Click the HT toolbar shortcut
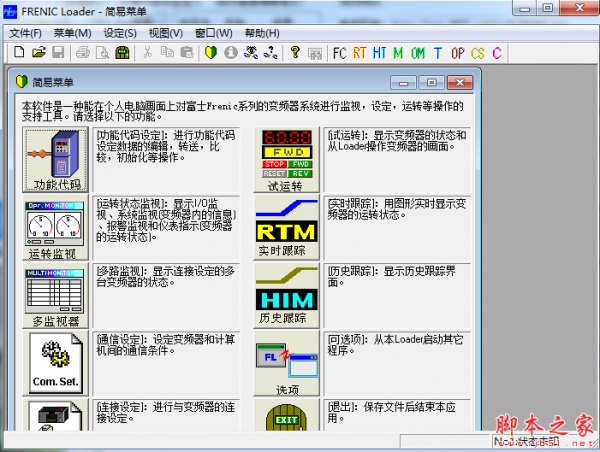 click(x=379, y=53)
